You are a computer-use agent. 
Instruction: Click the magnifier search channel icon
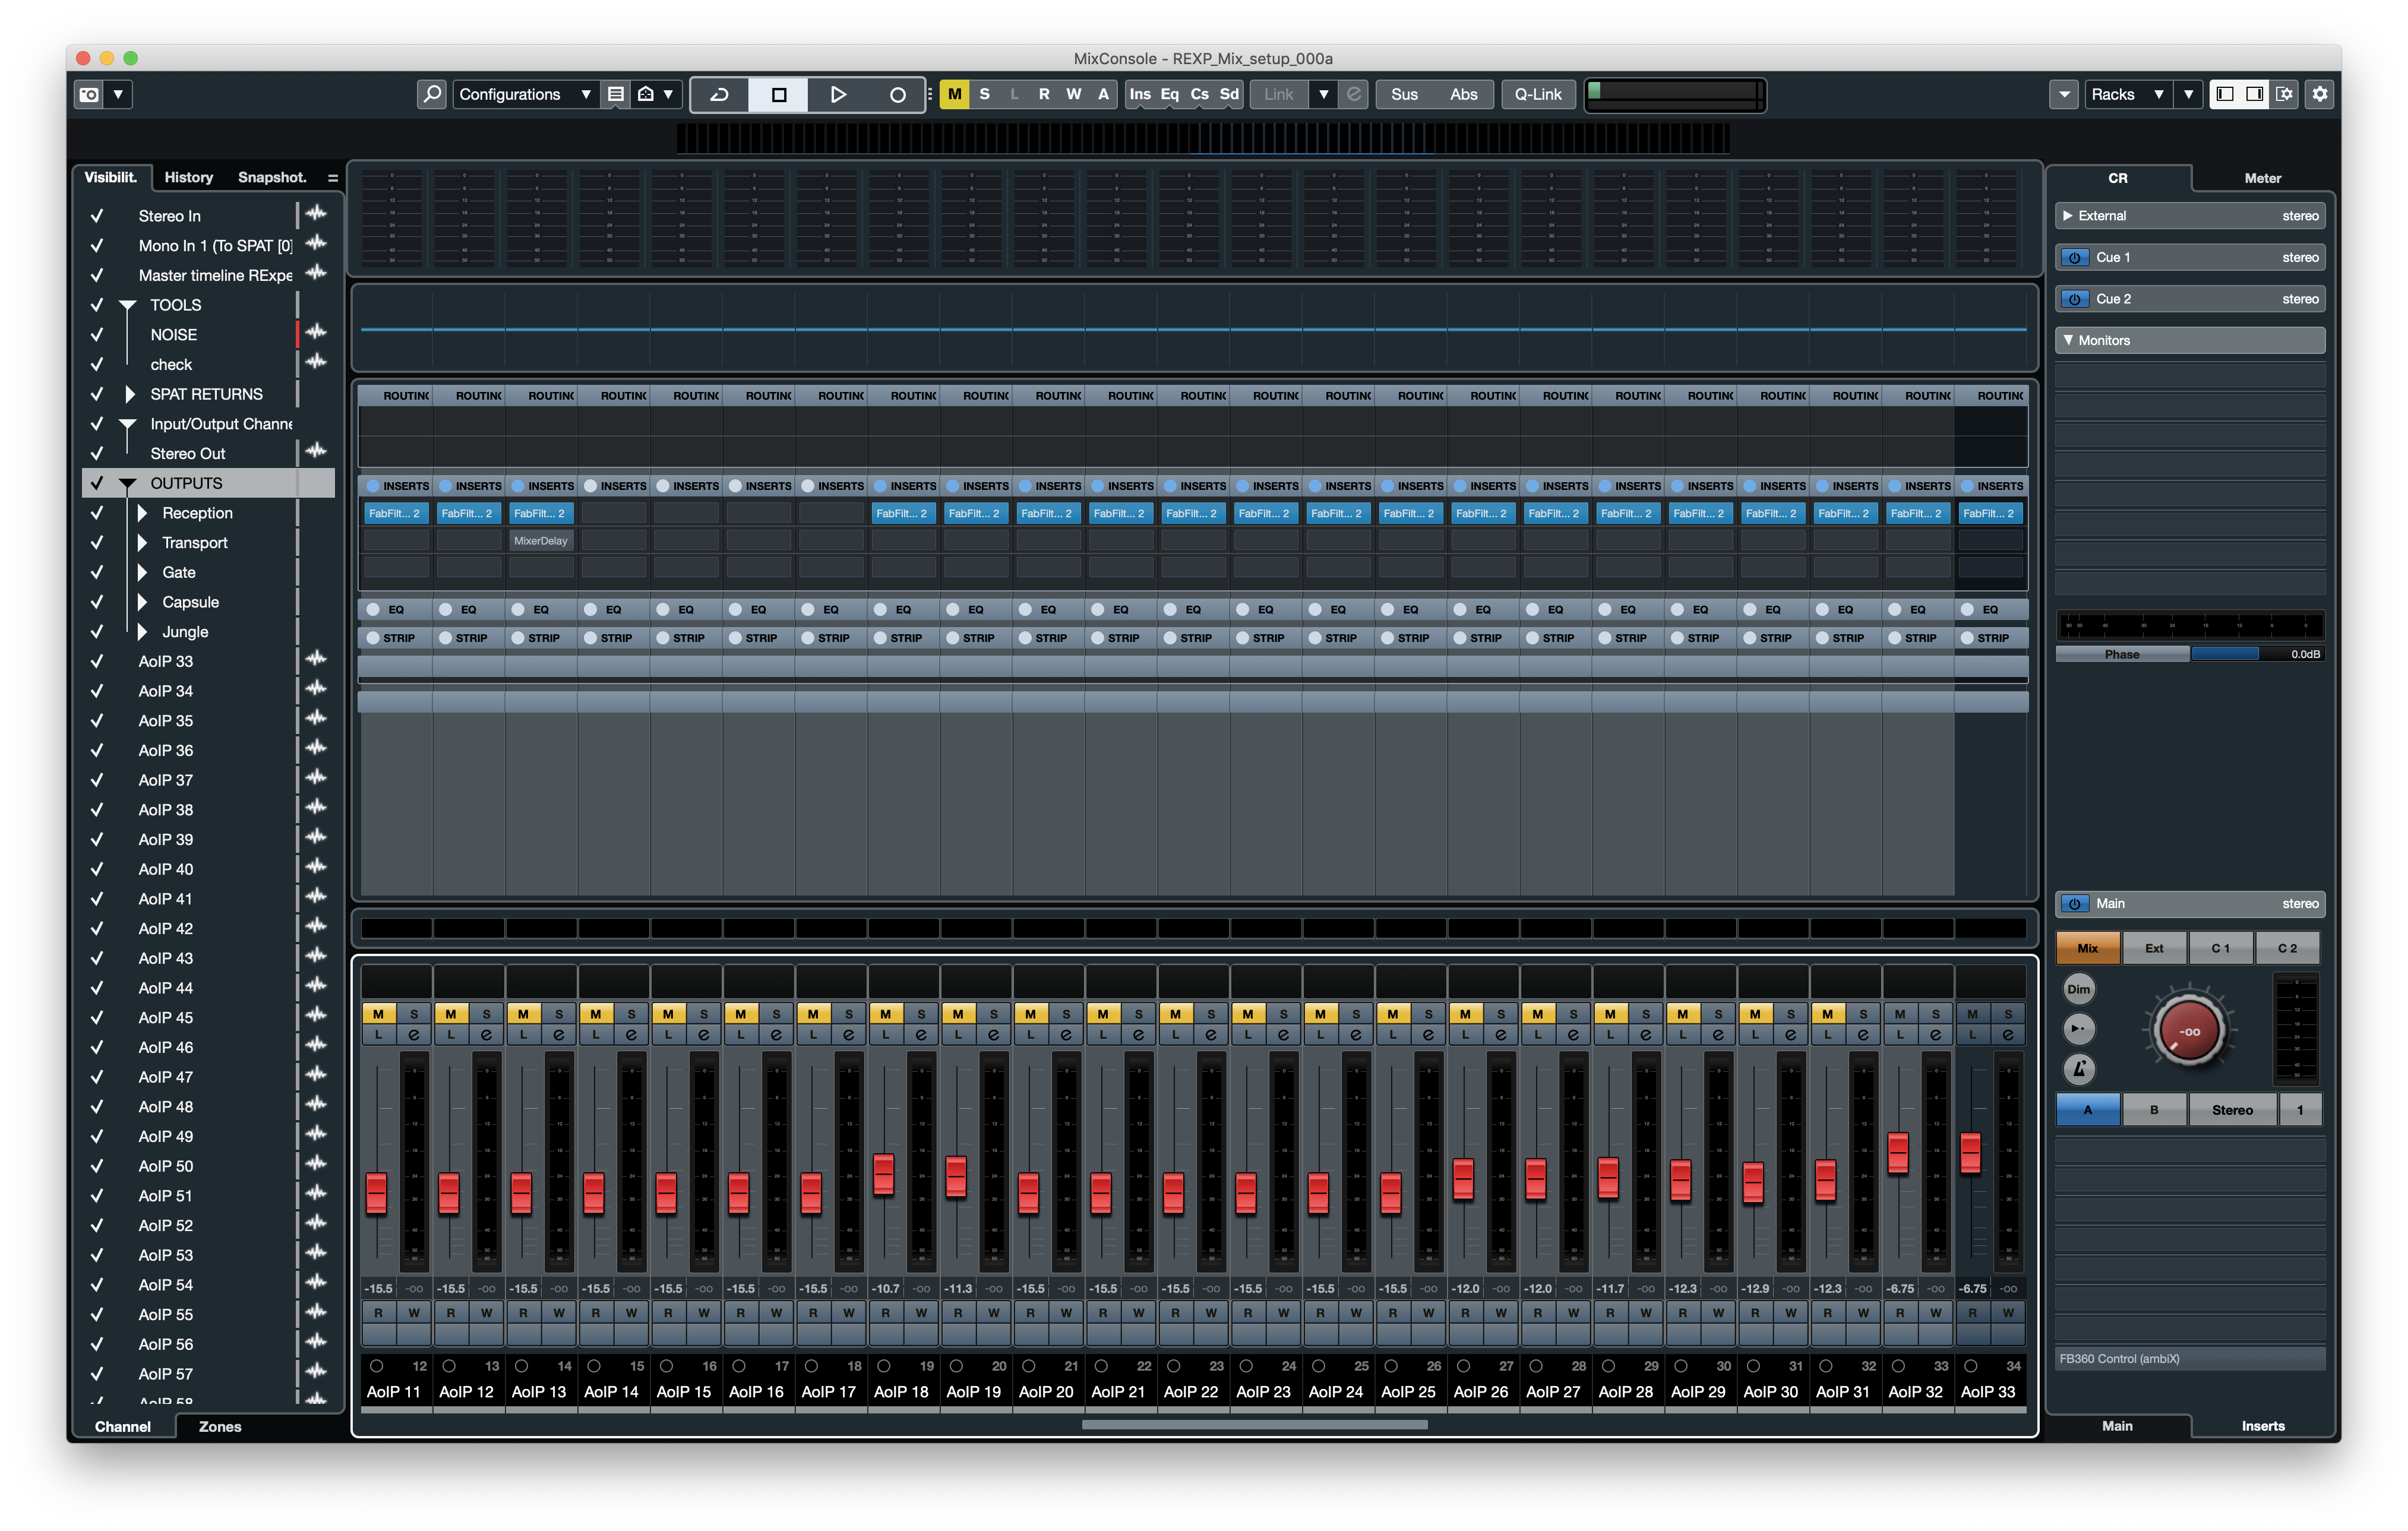pos(431,94)
